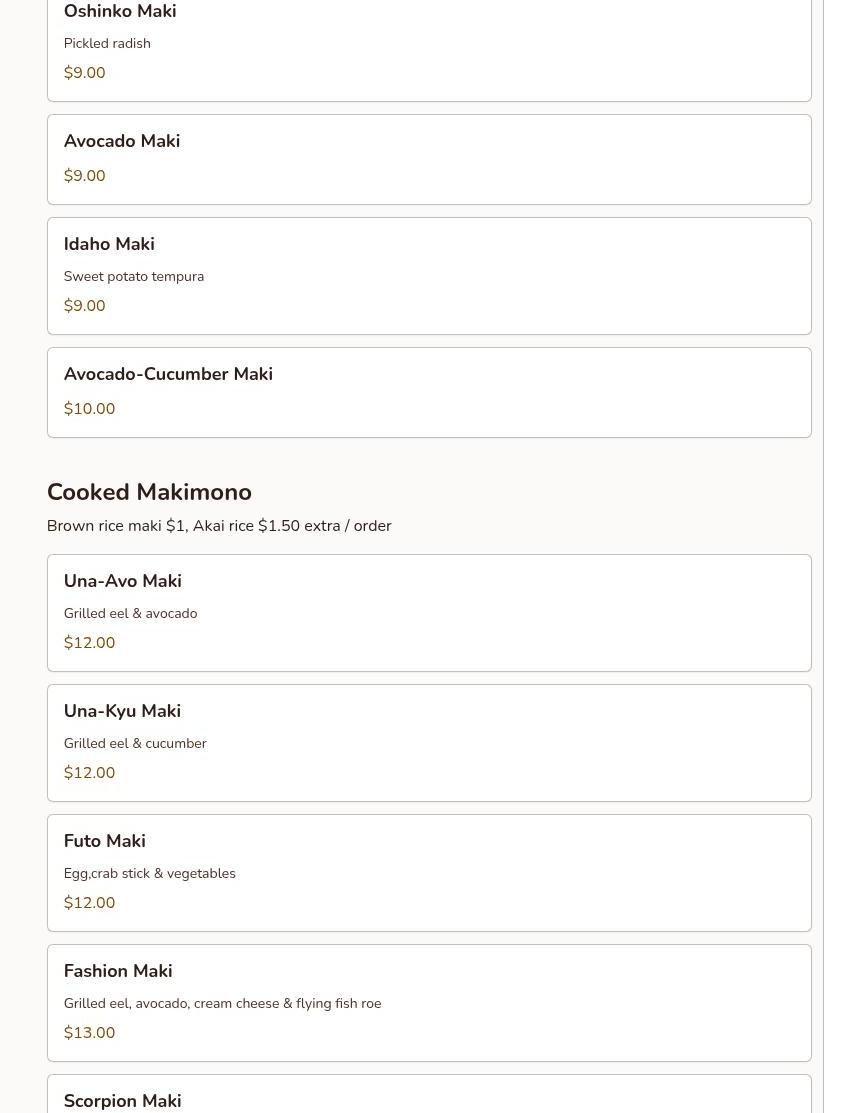Click the brown rice extra charge note
Viewport: 844px width, 1113px height.
(x=219, y=526)
